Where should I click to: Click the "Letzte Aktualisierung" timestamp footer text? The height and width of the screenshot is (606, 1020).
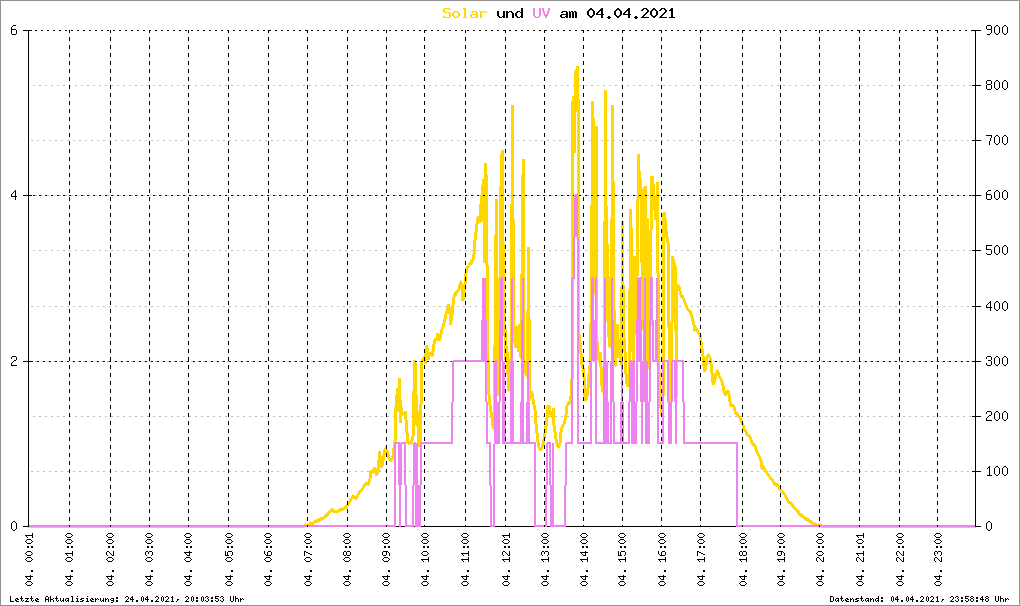(127, 599)
